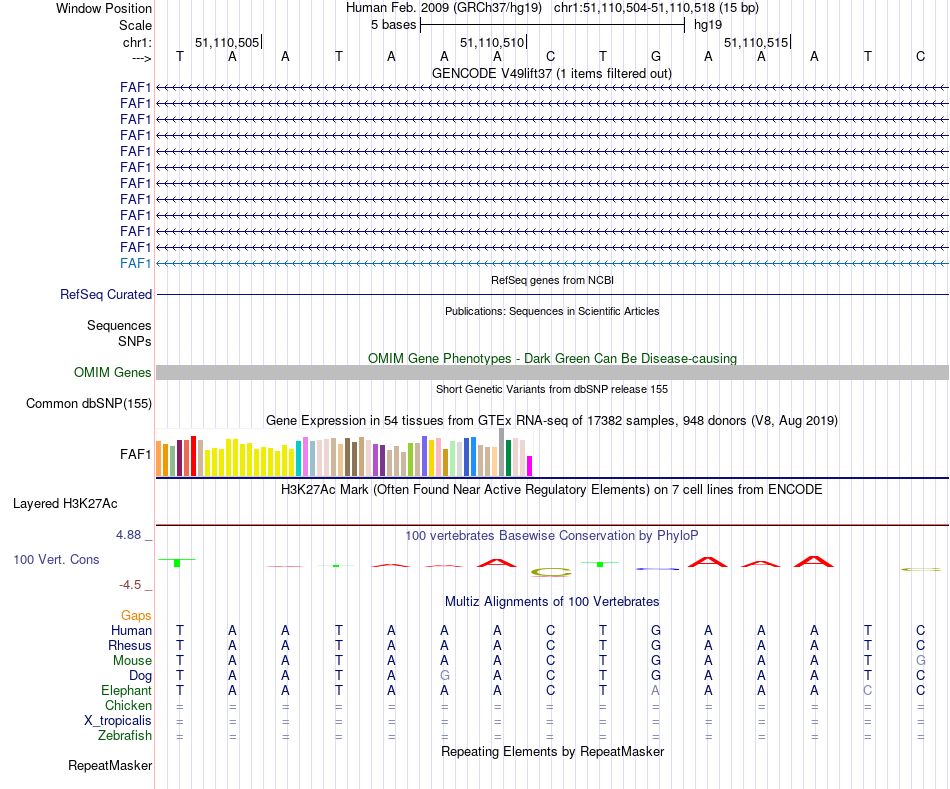This screenshot has width=950, height=789.
Task: Click the RefSeq Curated track label
Action: (106, 295)
